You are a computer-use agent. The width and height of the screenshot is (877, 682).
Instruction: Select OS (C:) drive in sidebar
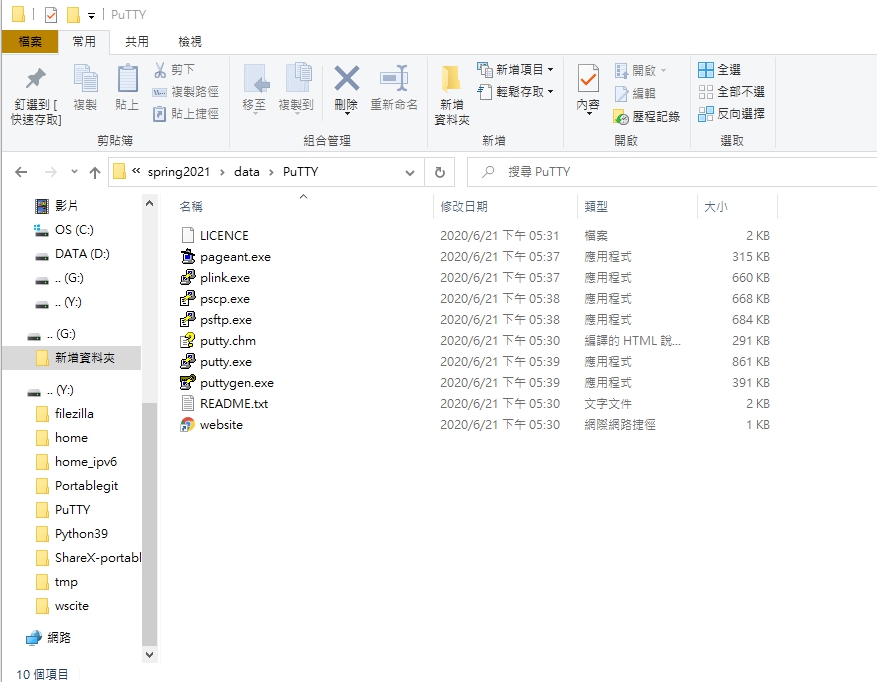[x=74, y=230]
